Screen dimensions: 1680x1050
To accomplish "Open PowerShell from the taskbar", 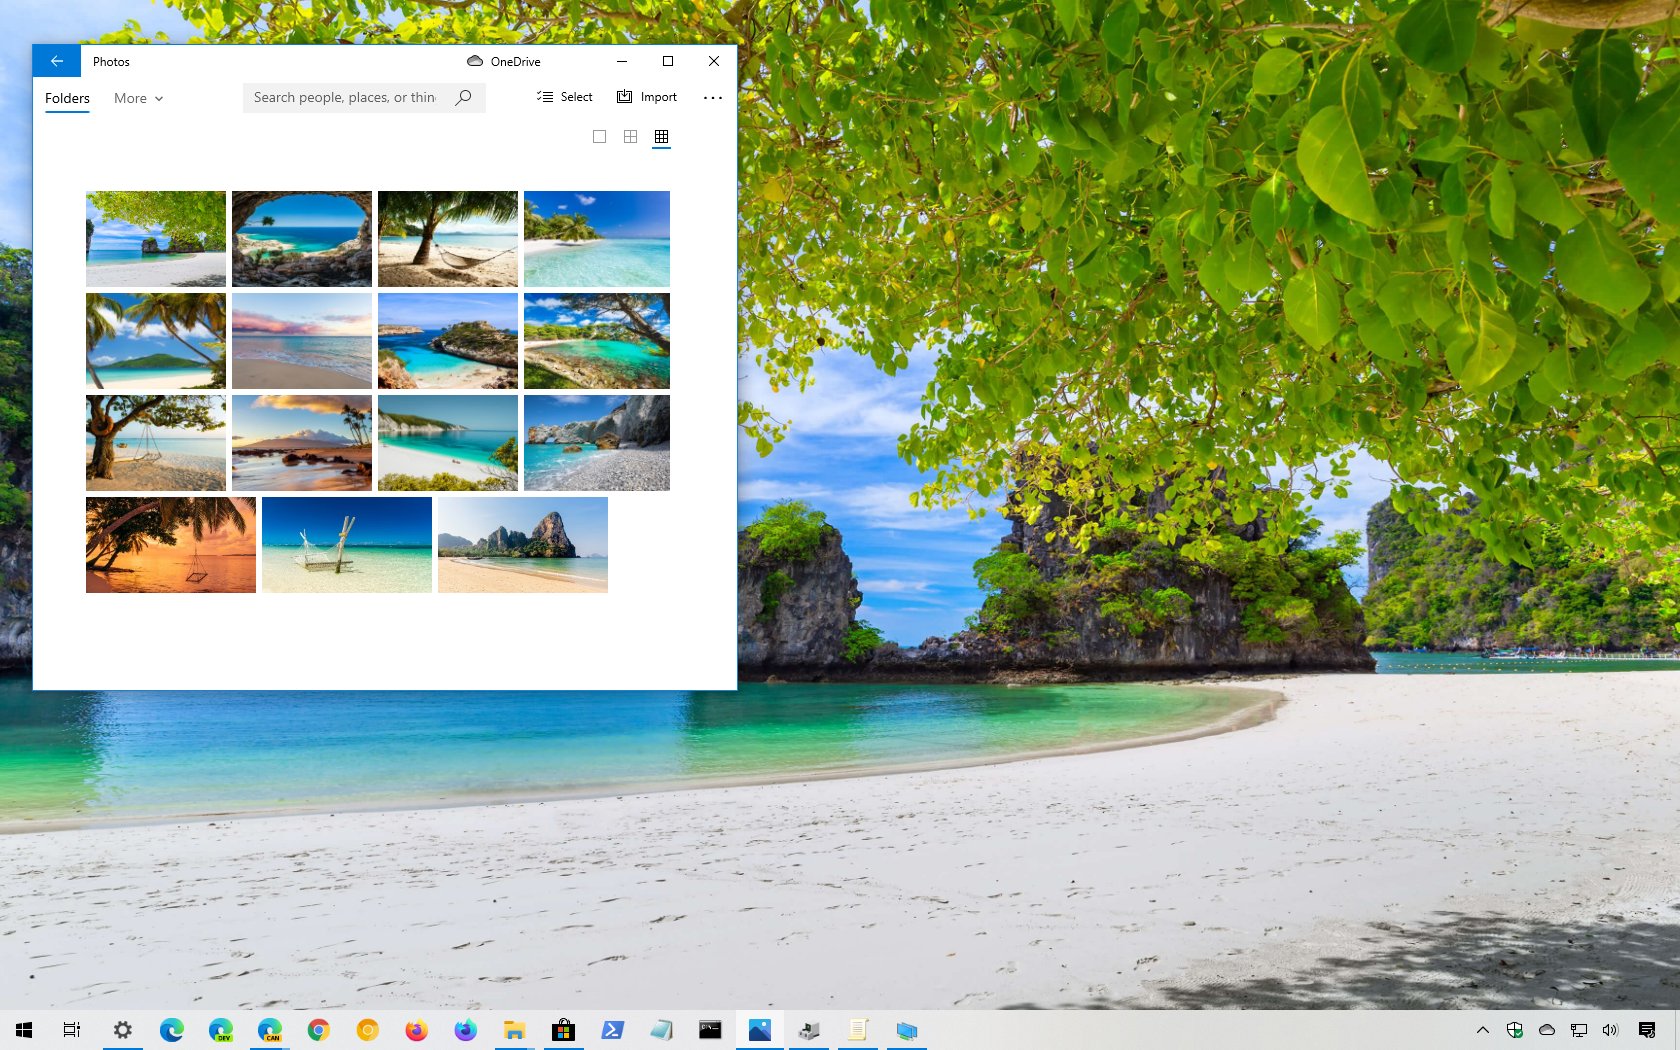I will click(613, 1030).
